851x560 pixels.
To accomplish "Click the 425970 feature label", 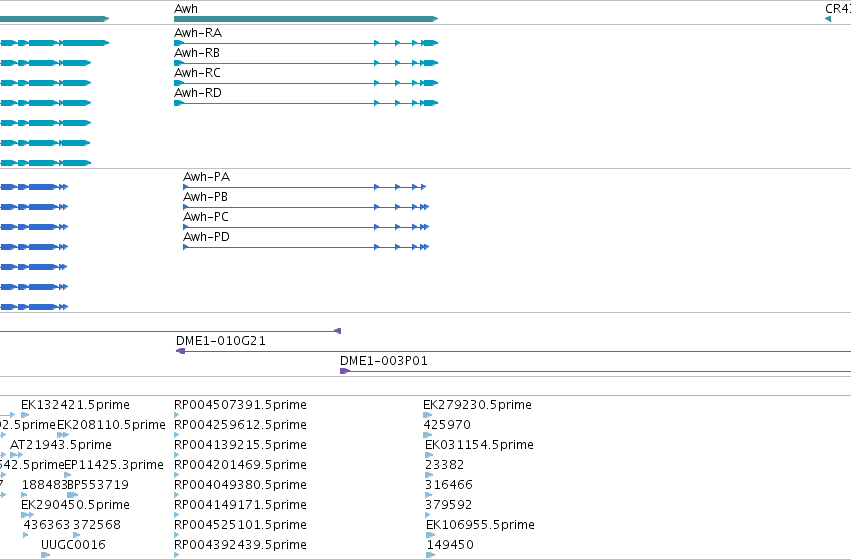I will tap(447, 425).
